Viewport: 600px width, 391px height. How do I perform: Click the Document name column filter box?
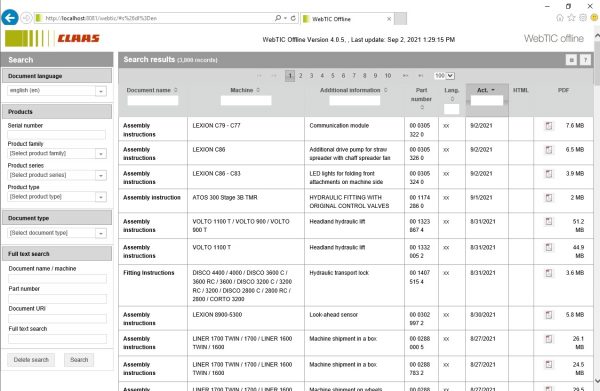(153, 101)
